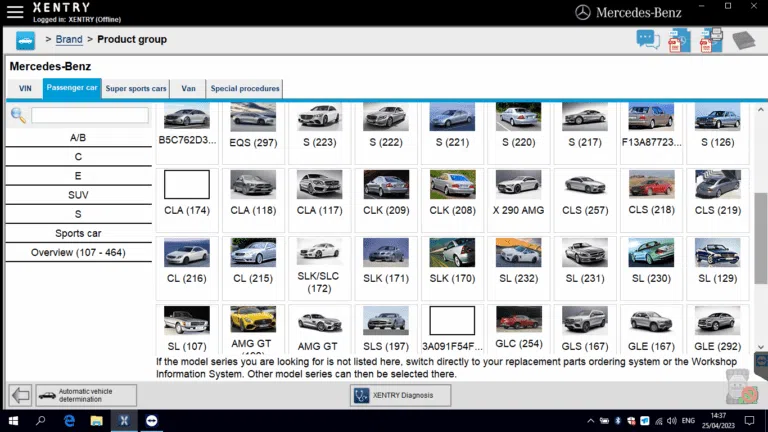This screenshot has height=432, width=768.
Task: Filter by Sports car category
Action: (x=78, y=233)
